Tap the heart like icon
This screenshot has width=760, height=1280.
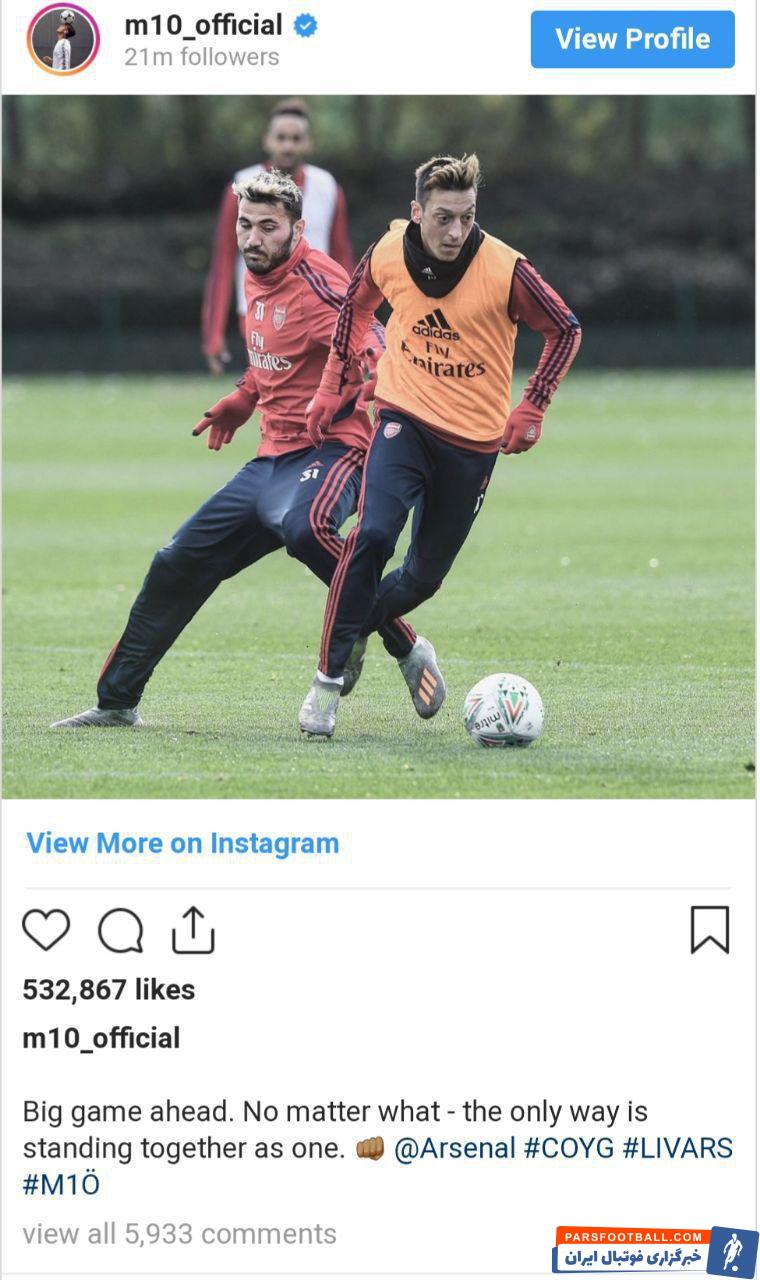pos(46,929)
